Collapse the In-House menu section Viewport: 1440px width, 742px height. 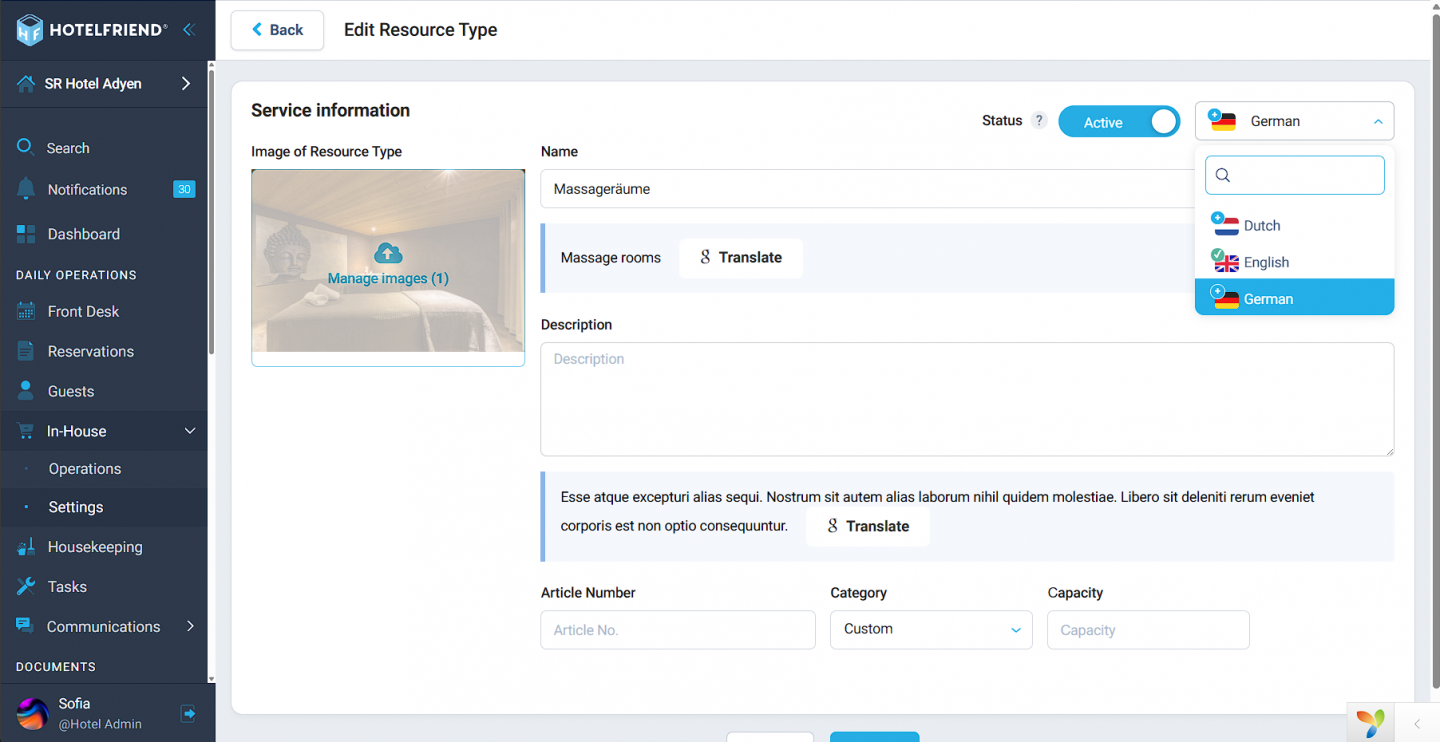point(189,431)
